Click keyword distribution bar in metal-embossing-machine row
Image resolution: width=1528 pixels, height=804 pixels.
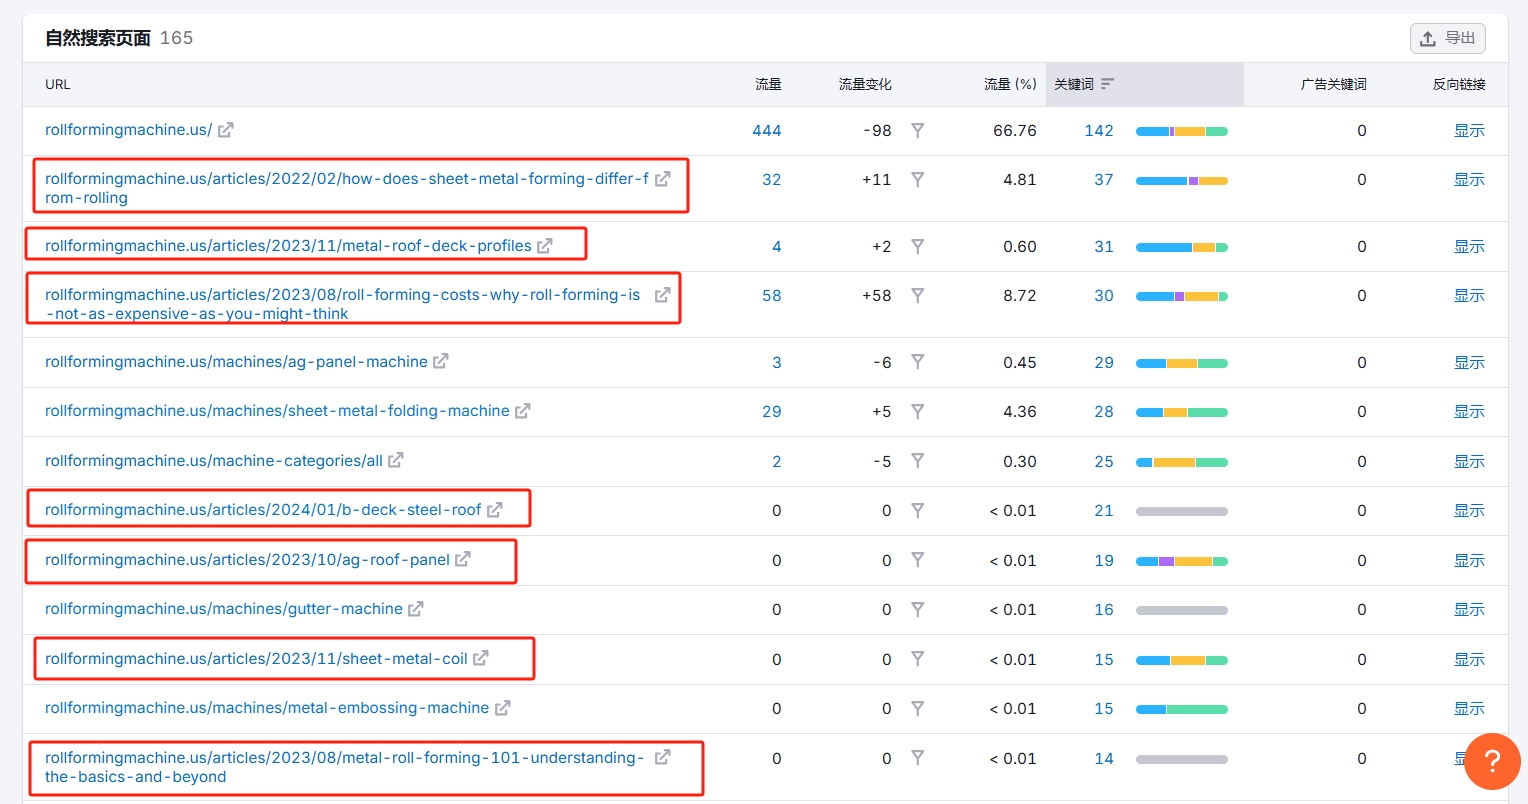[x=1182, y=709]
